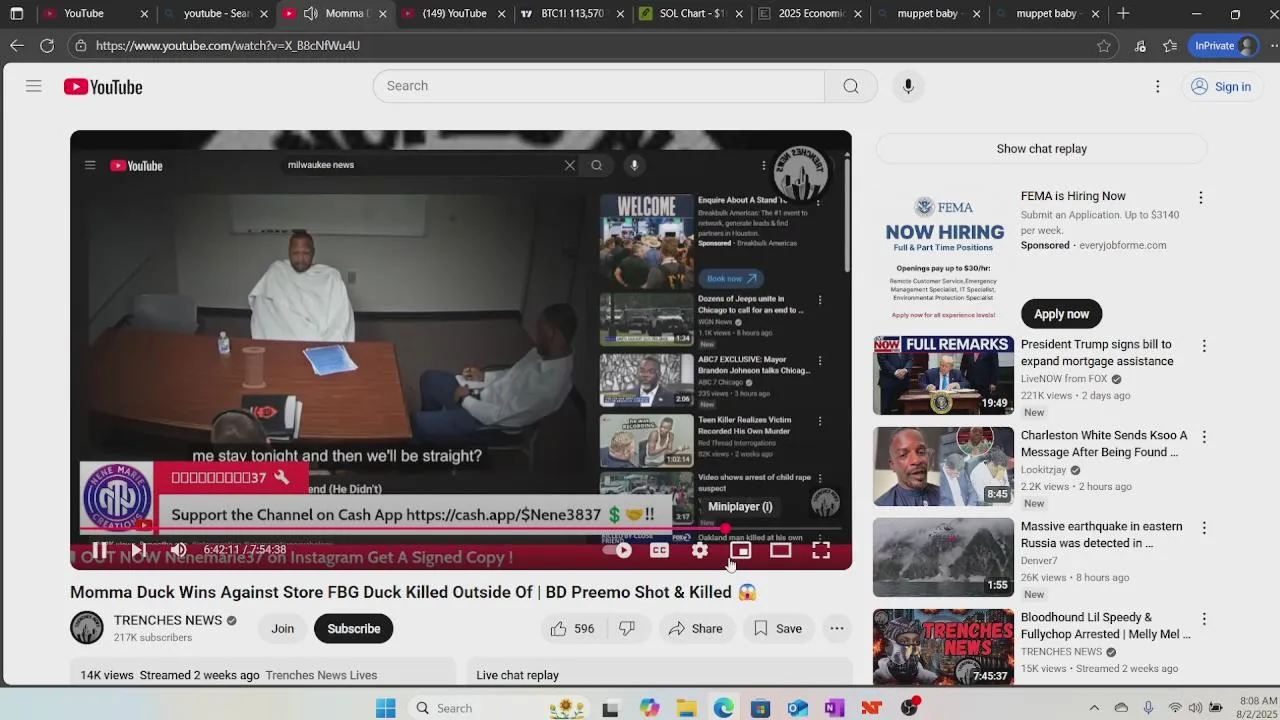Open OneNote from the taskbar
The height and width of the screenshot is (720, 1280).
(x=834, y=708)
